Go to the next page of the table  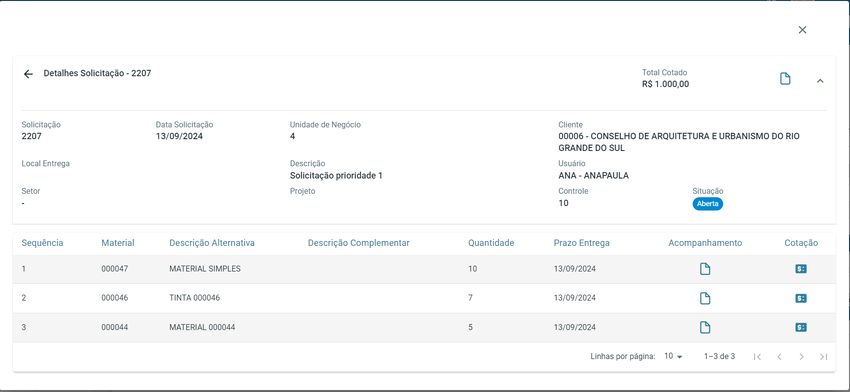(801, 357)
